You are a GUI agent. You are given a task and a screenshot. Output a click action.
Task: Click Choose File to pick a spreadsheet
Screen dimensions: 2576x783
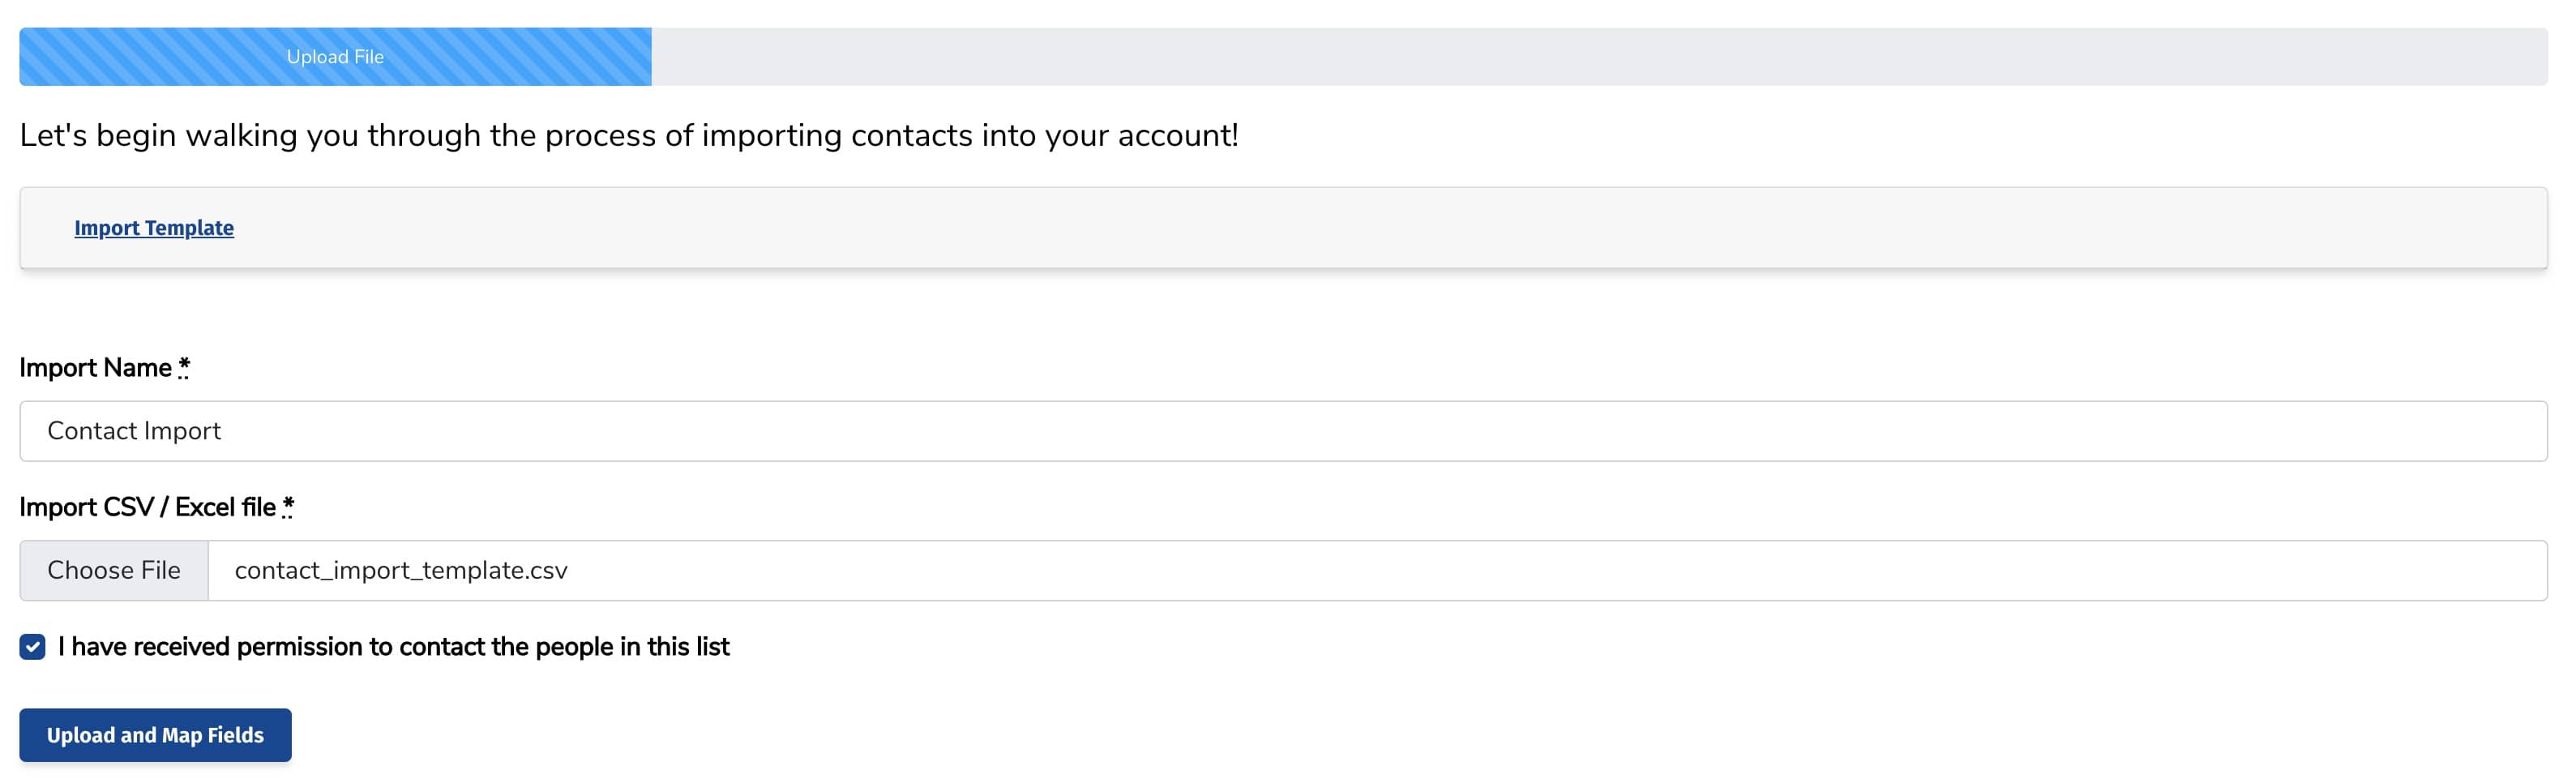point(113,569)
